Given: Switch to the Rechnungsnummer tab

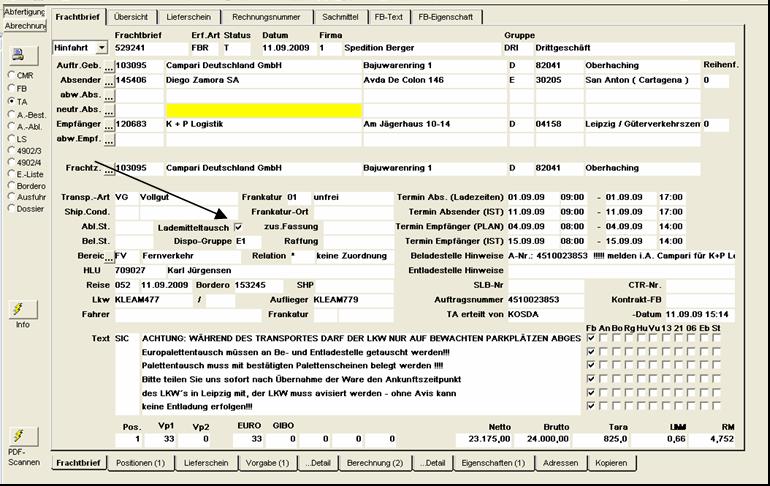Looking at the screenshot, I should [266, 17].
